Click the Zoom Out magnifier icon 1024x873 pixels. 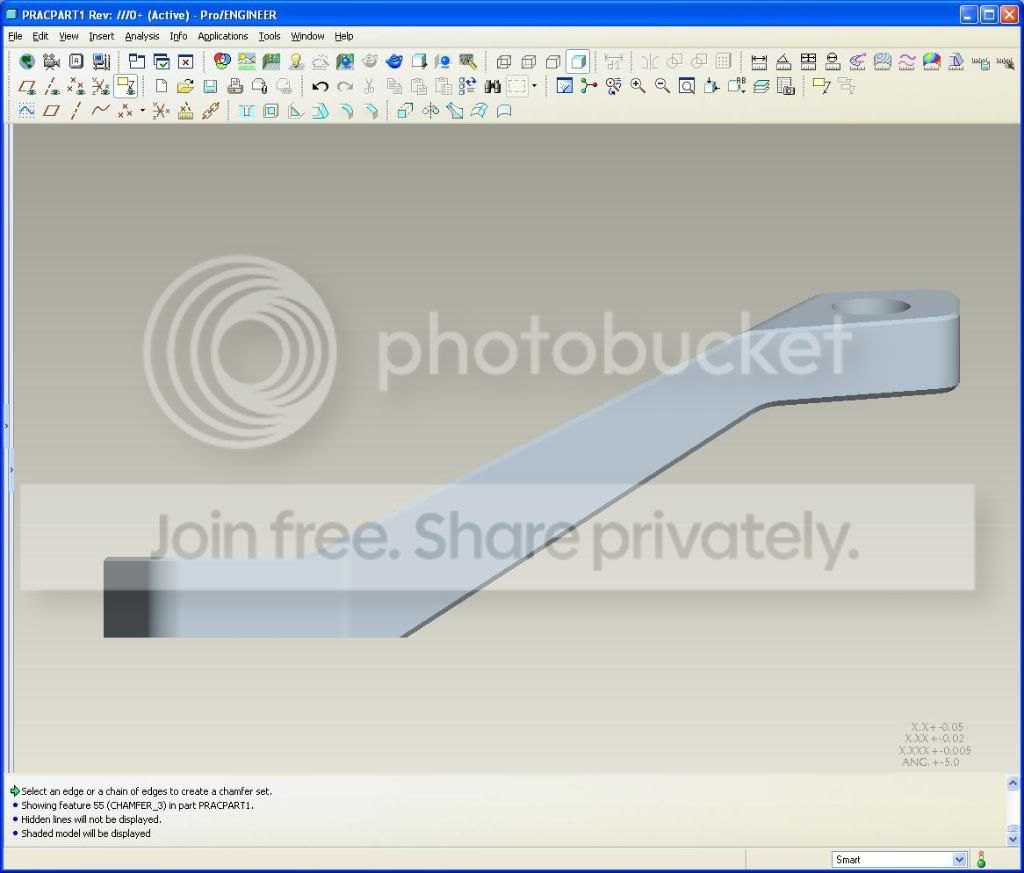coord(662,86)
